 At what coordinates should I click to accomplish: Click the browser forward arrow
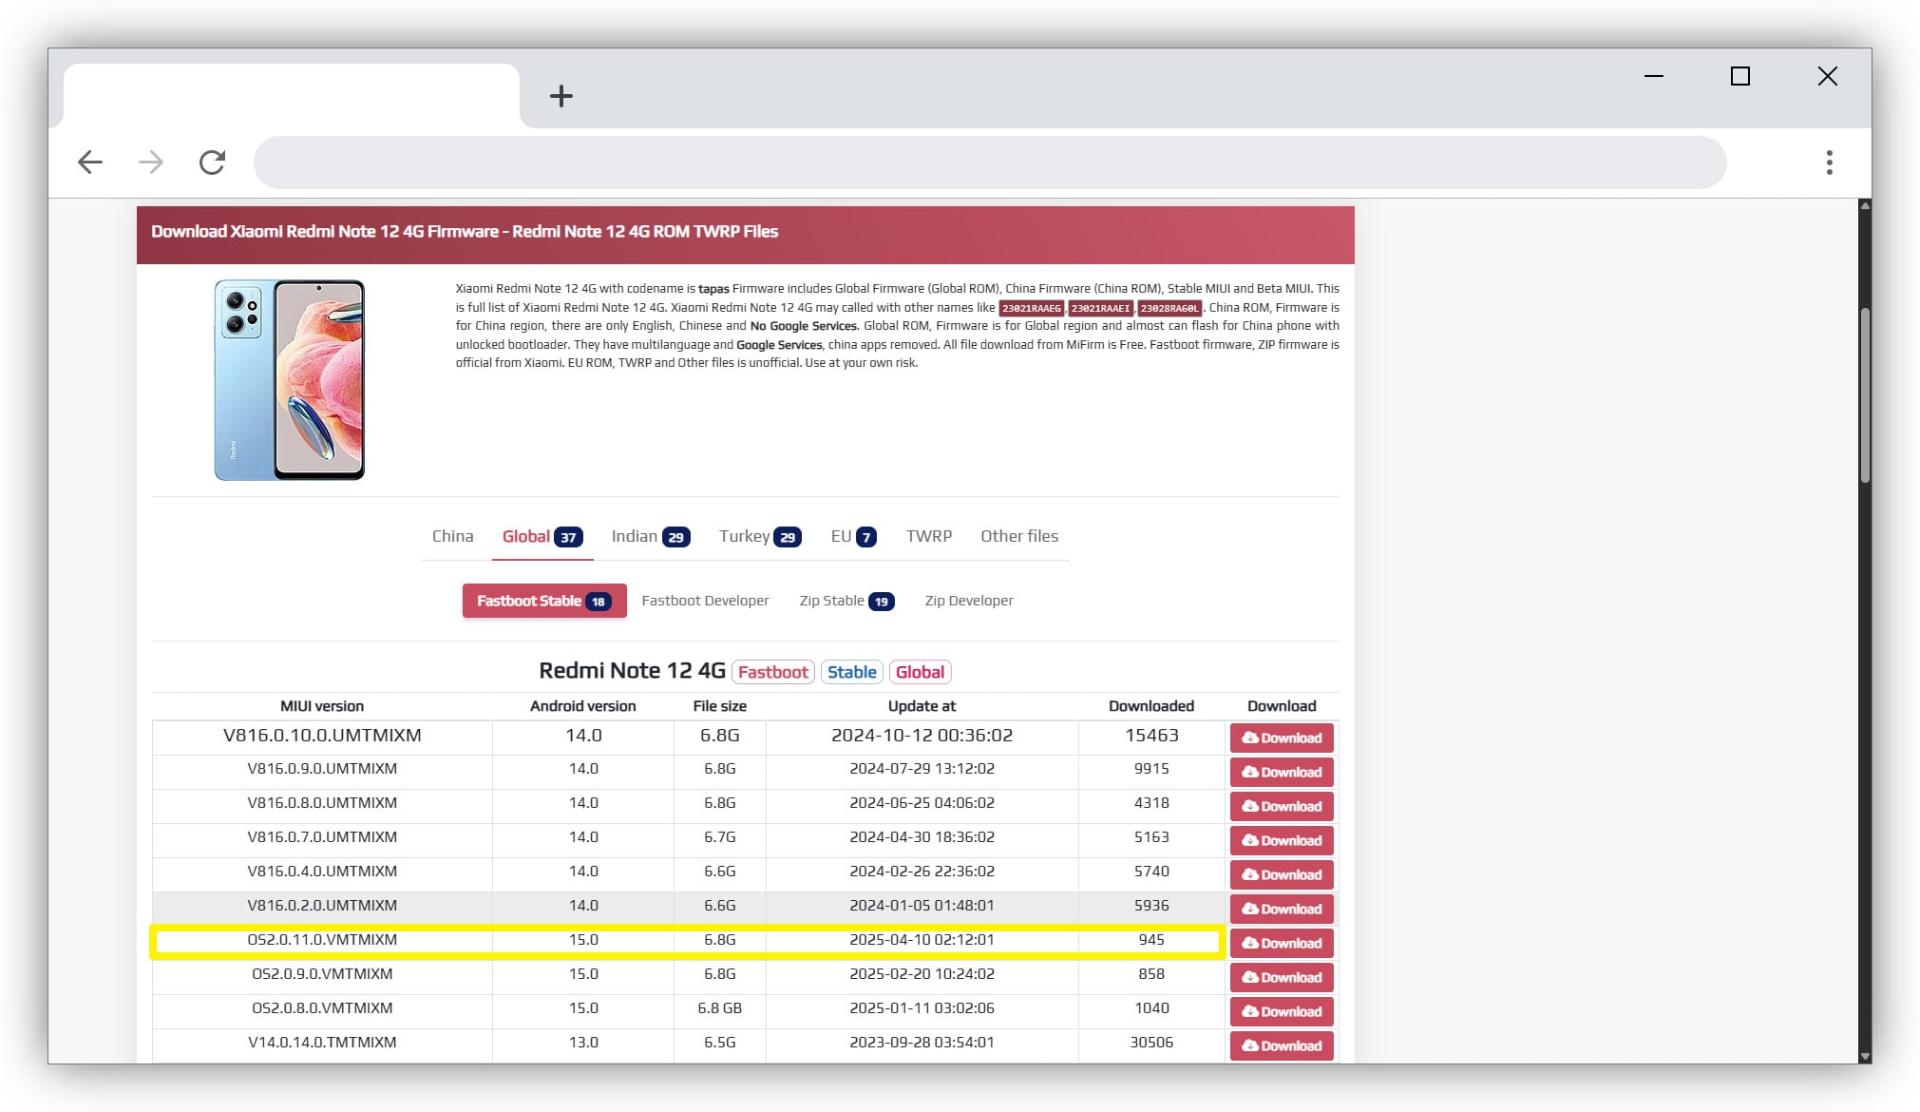151,162
